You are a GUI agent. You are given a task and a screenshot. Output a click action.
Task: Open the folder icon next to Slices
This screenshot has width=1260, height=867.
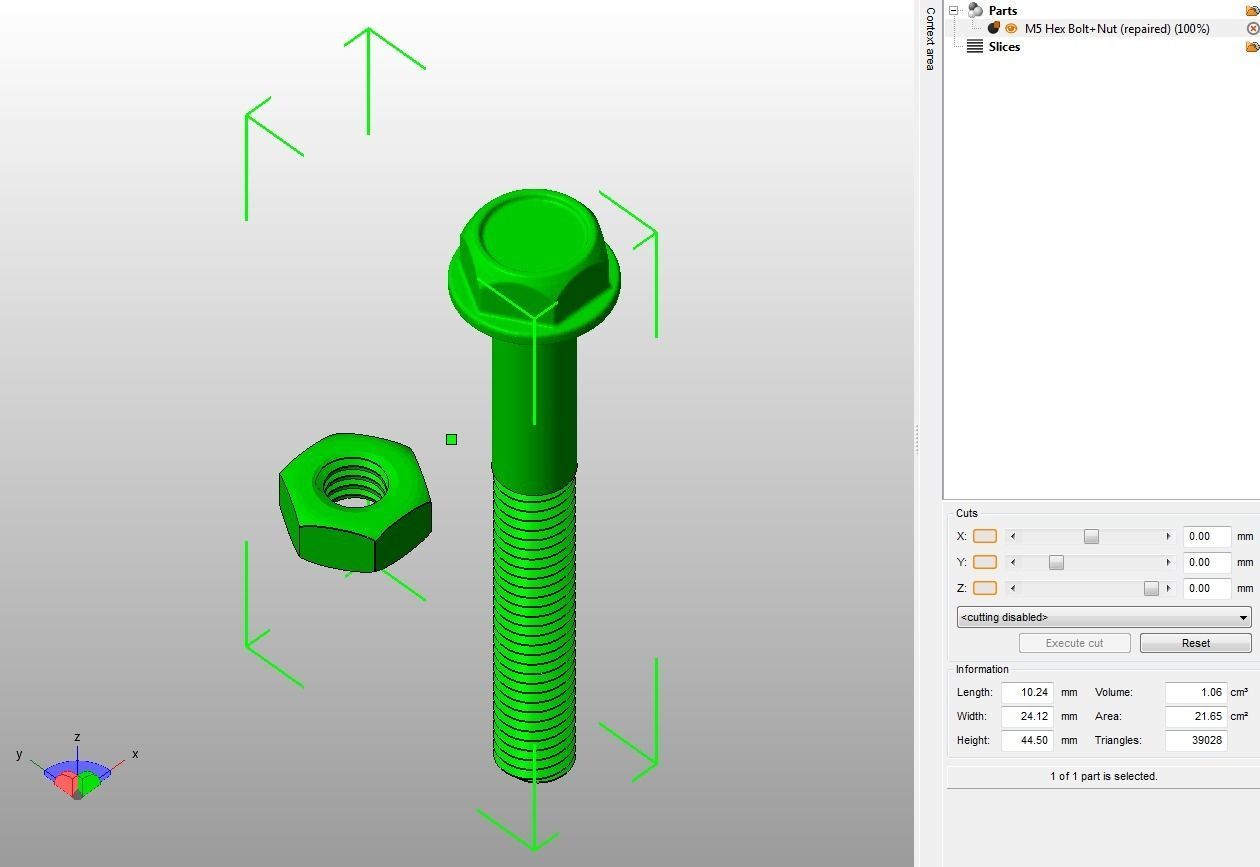pyautogui.click(x=1250, y=46)
